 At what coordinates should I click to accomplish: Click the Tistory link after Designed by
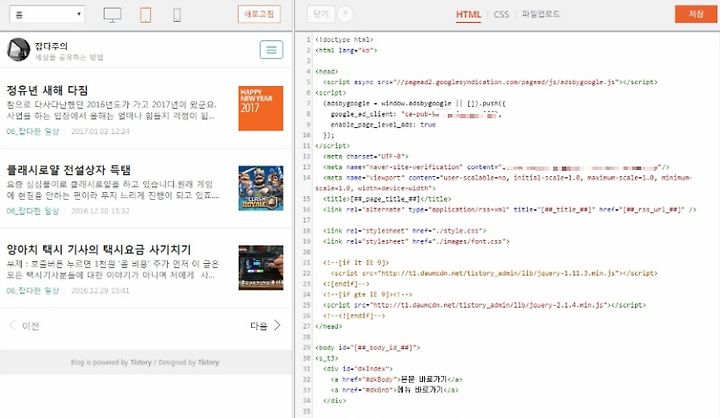tap(208, 362)
